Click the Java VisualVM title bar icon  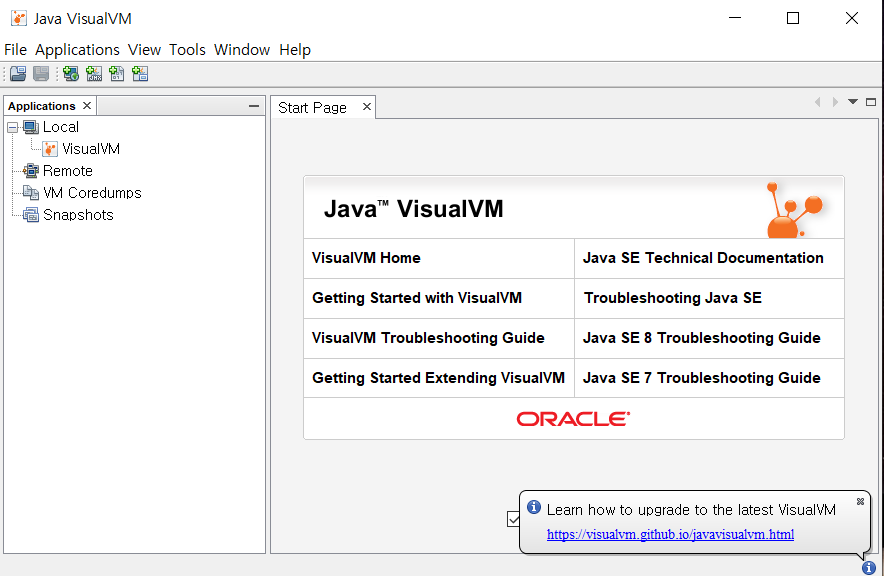pos(19,19)
